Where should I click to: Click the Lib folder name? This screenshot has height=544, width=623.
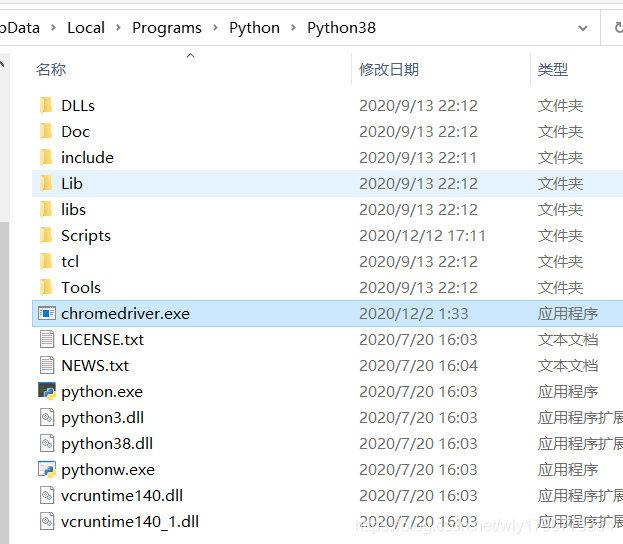coord(72,184)
